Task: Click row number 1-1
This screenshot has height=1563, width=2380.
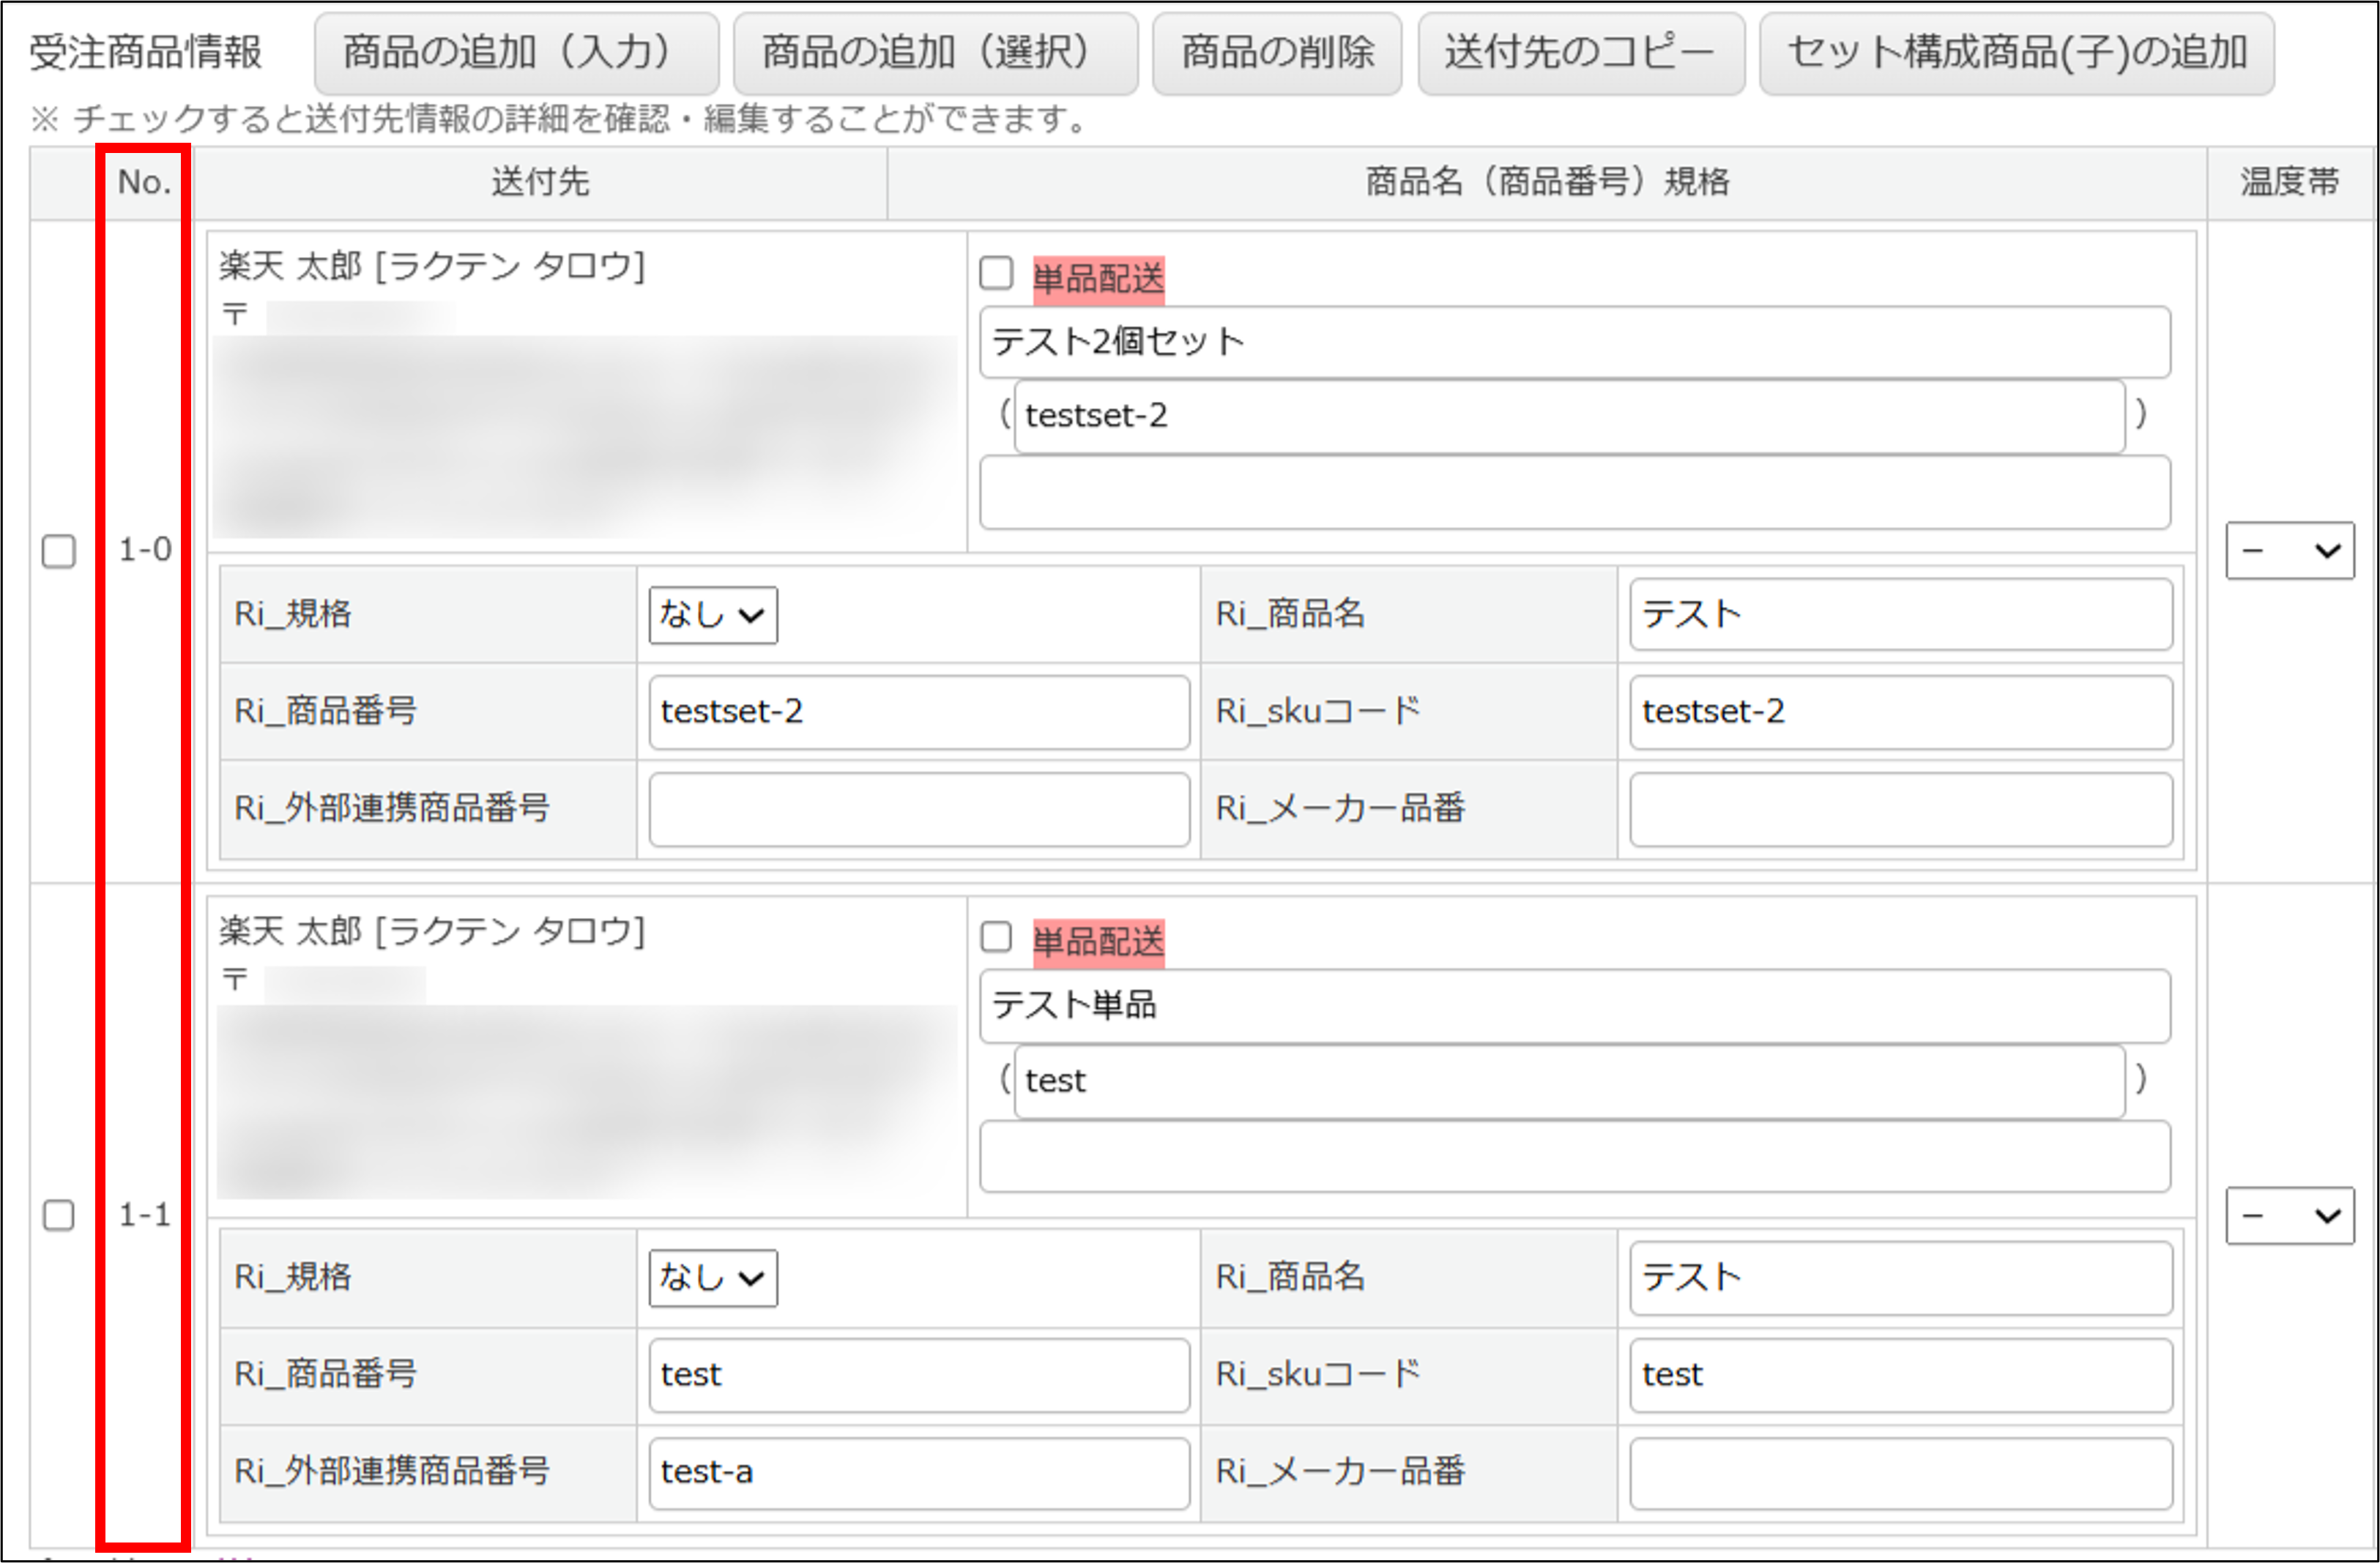Action: click(145, 1215)
